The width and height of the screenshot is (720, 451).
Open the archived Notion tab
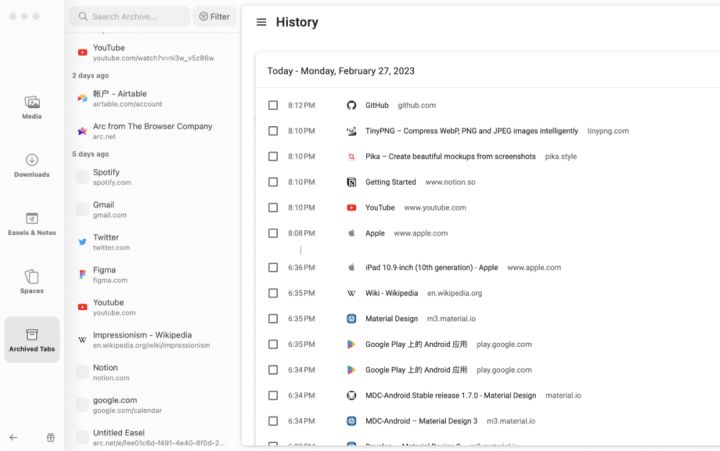153,372
